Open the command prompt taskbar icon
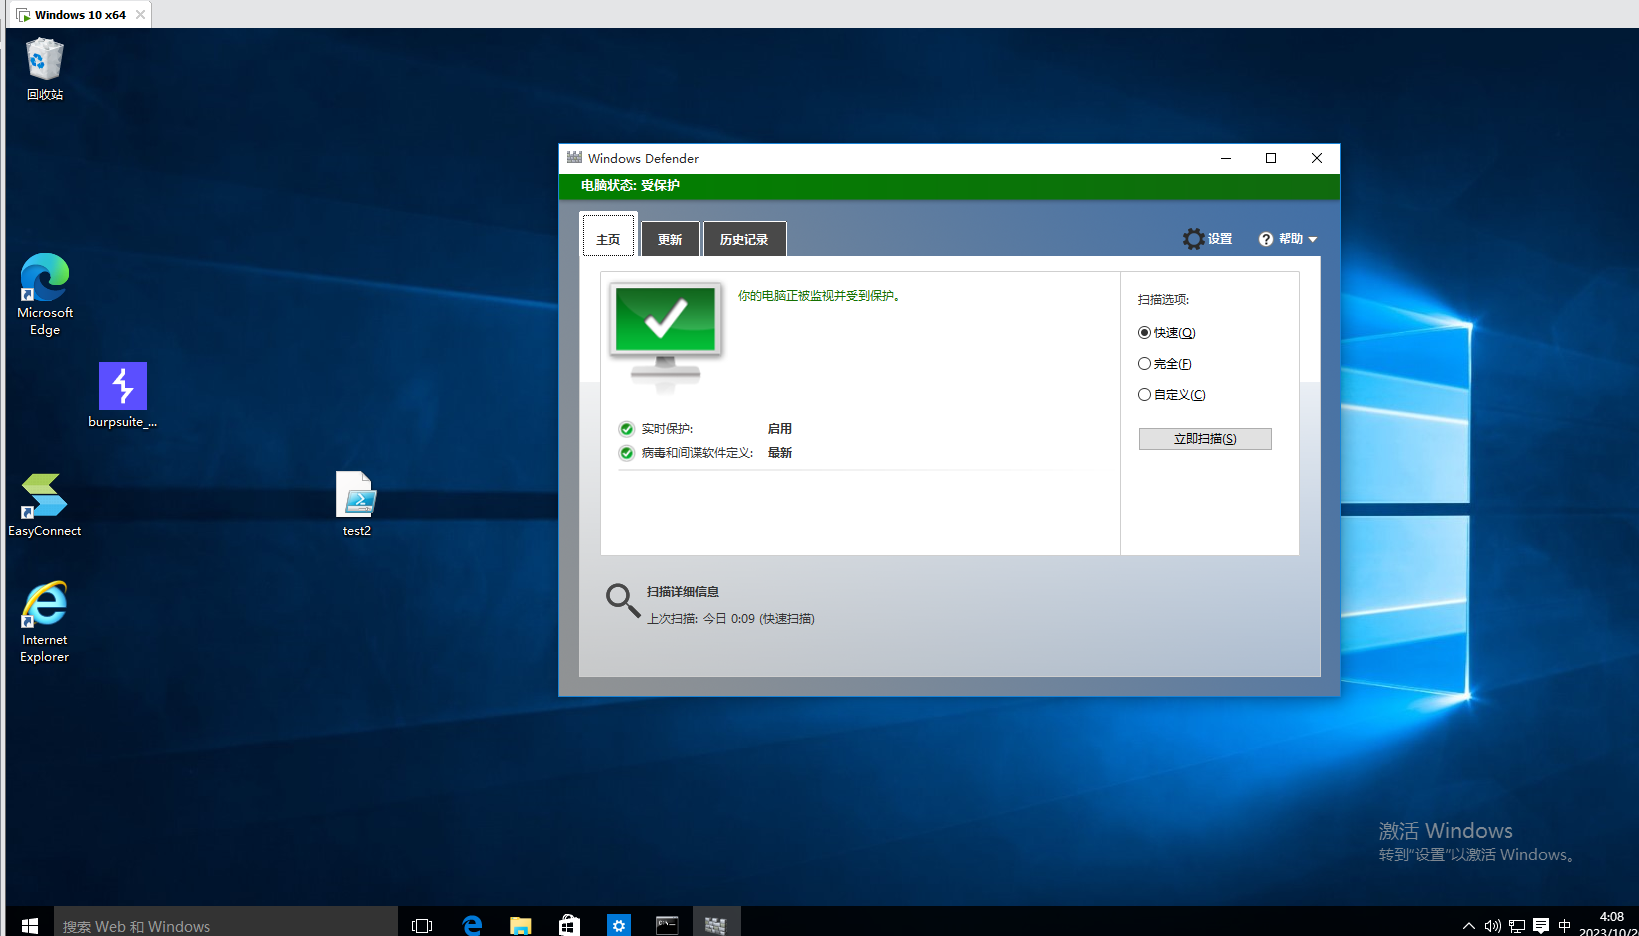 point(667,925)
